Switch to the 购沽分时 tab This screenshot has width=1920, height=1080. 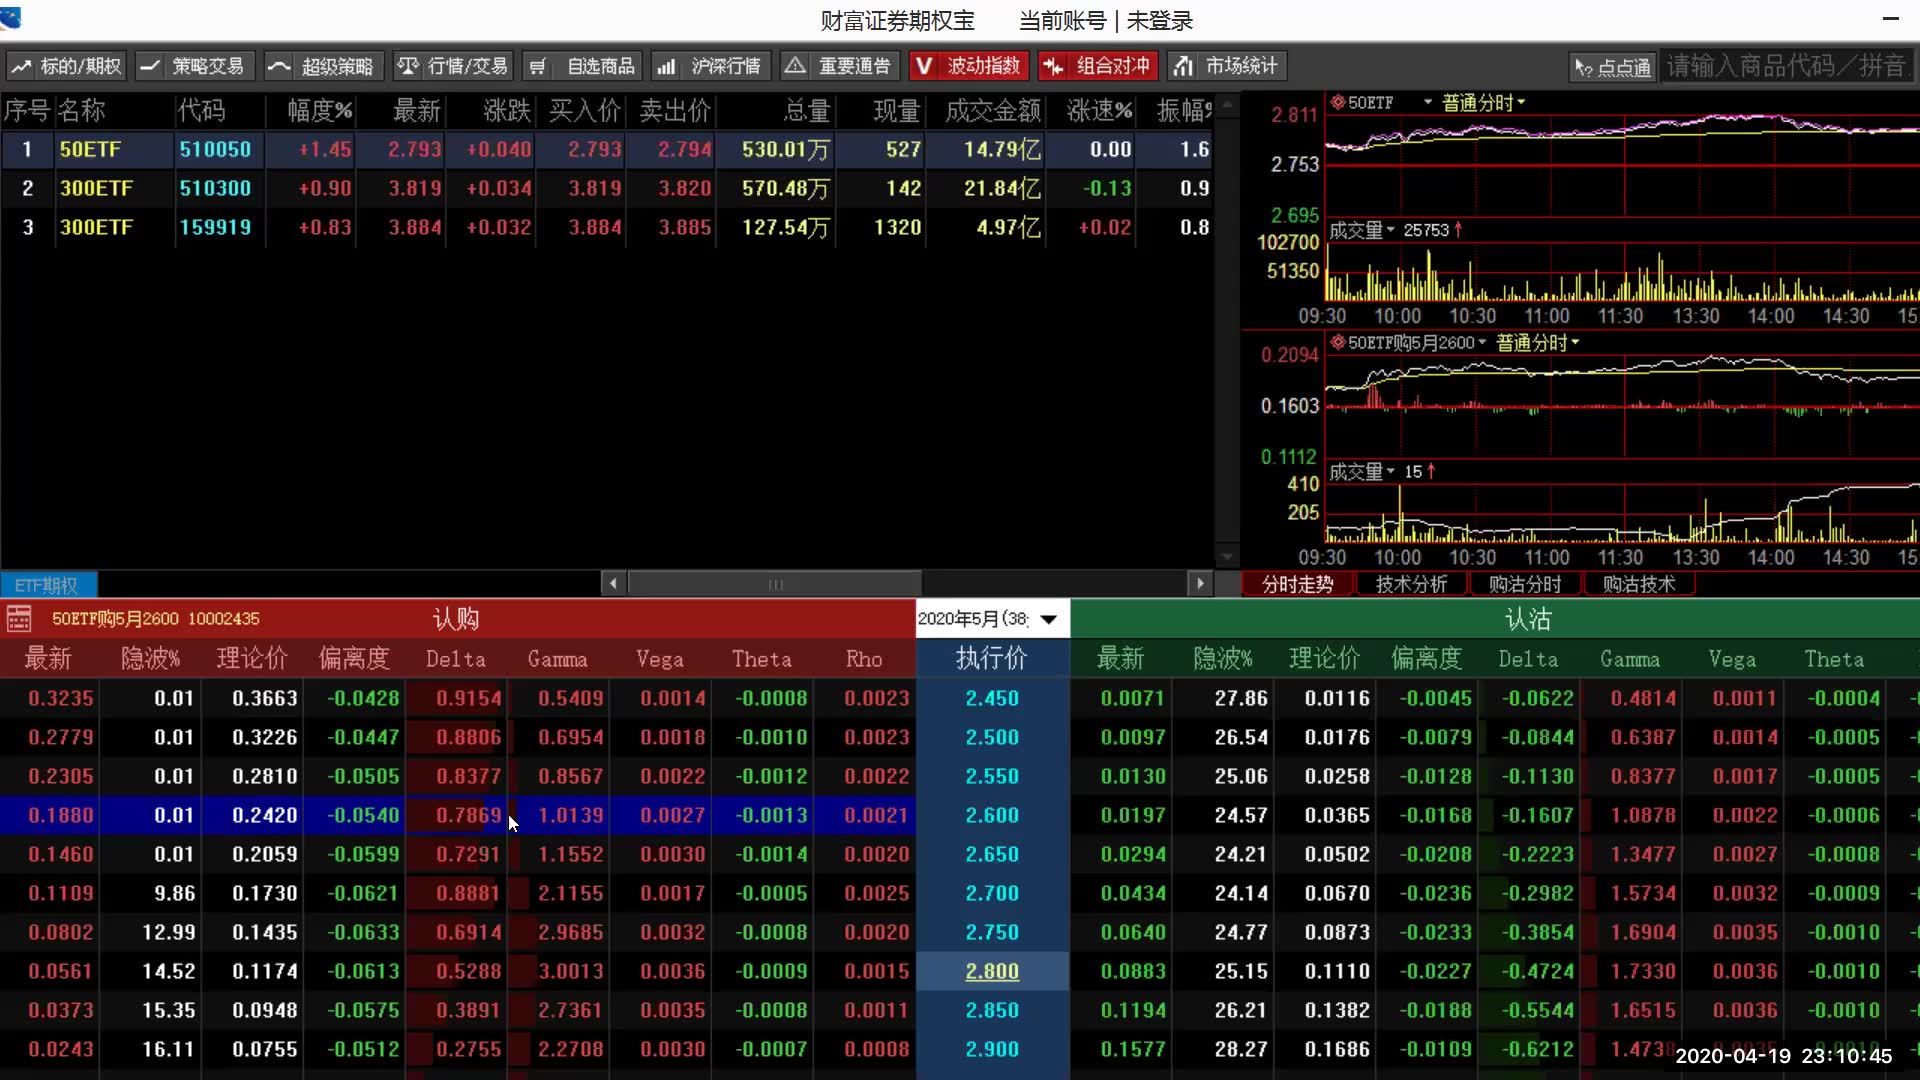[1525, 584]
